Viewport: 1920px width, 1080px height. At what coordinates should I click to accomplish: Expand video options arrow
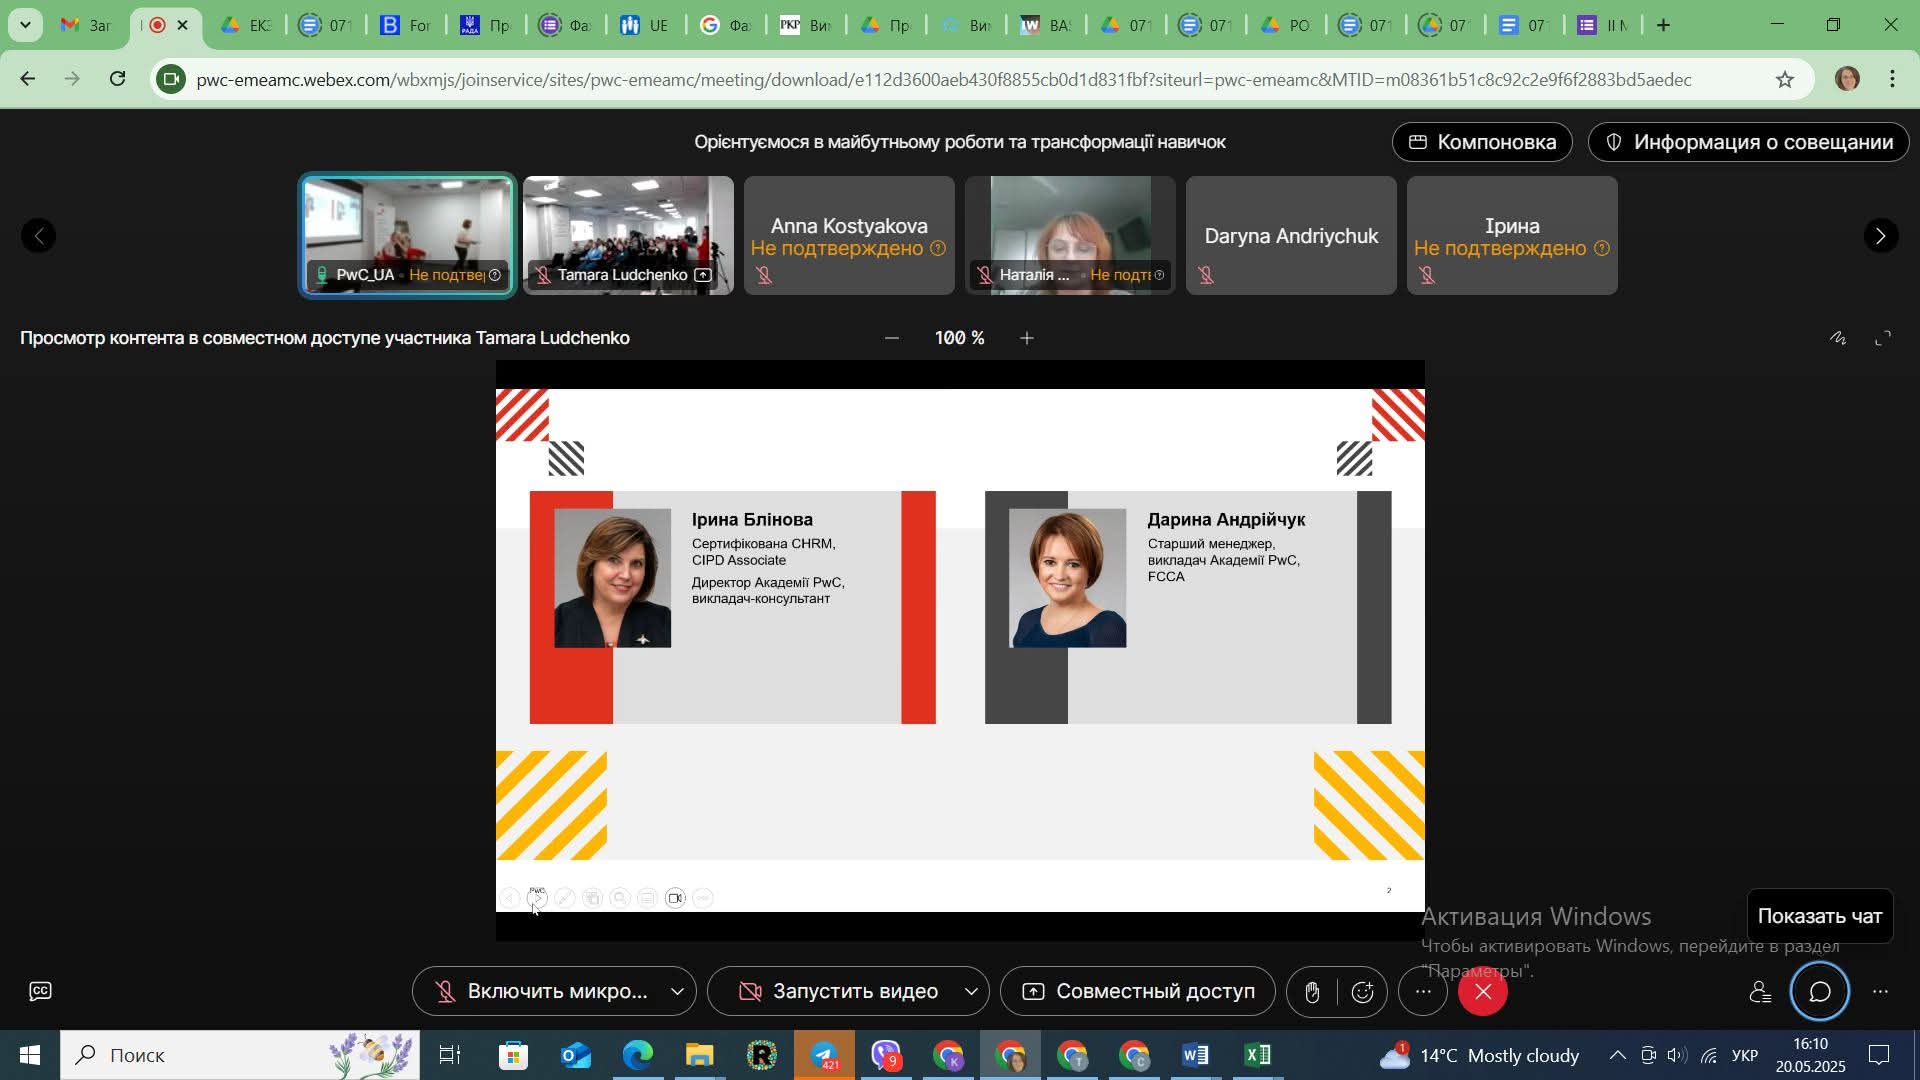point(970,992)
